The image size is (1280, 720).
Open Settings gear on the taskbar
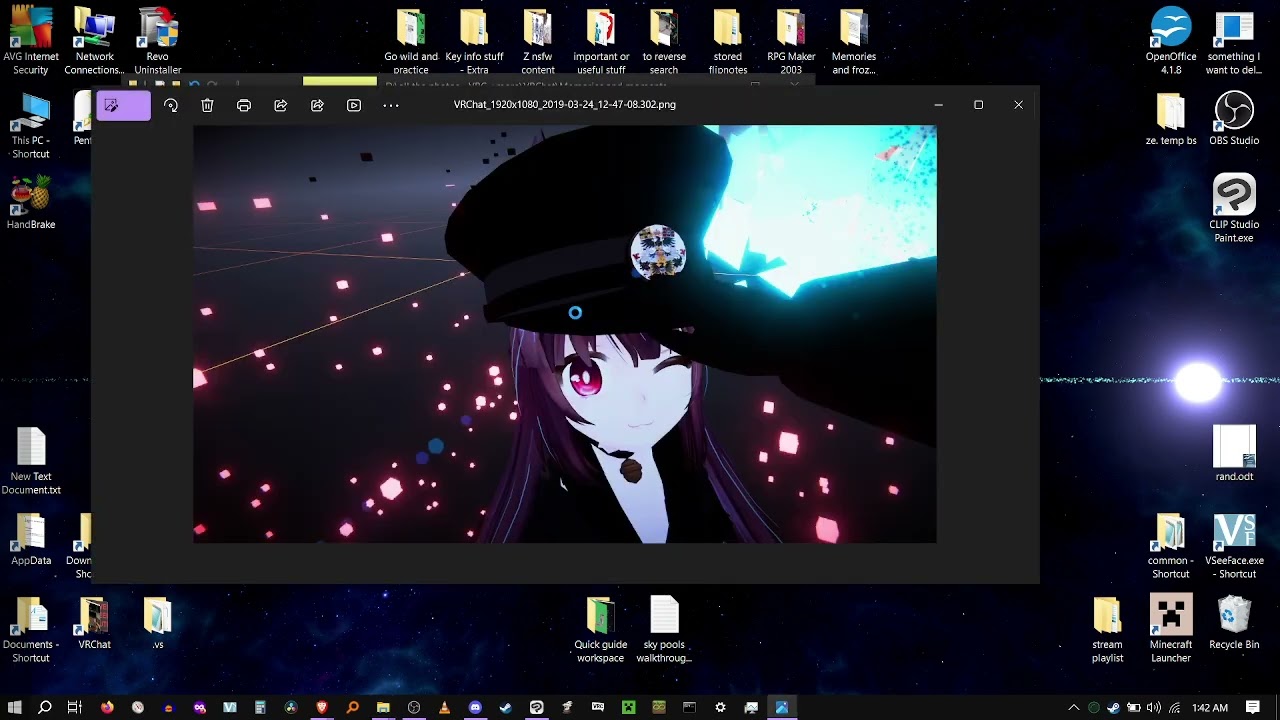point(720,708)
